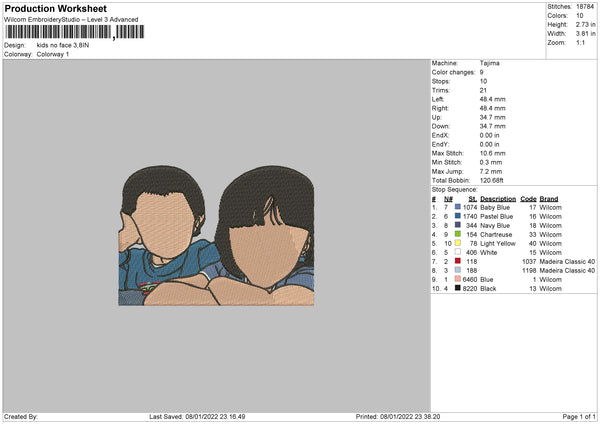Click the 'Madeira Classic 40' brand in row 7
This screenshot has height=424, width=600.
[x=567, y=261]
